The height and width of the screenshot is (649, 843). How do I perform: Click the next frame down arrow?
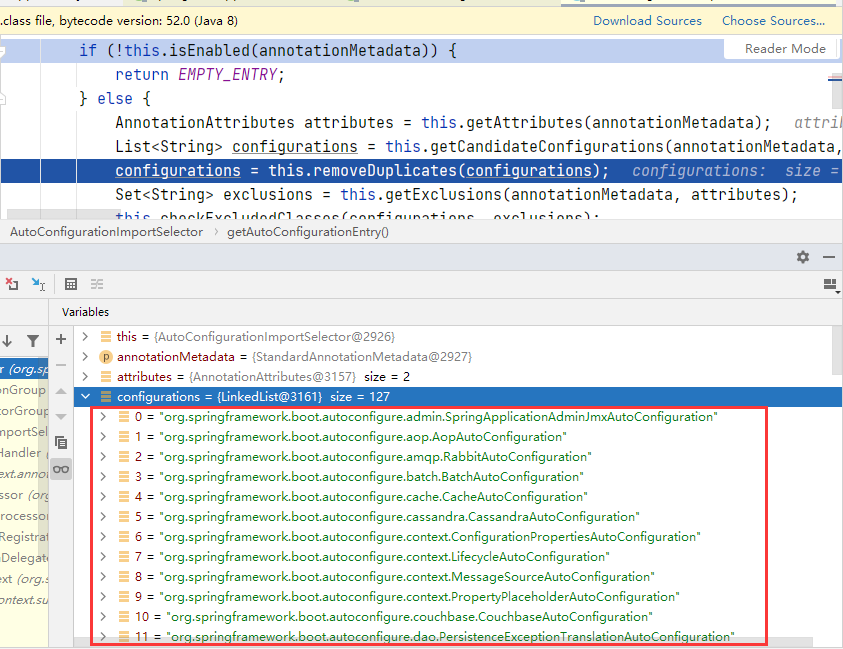tap(8, 341)
